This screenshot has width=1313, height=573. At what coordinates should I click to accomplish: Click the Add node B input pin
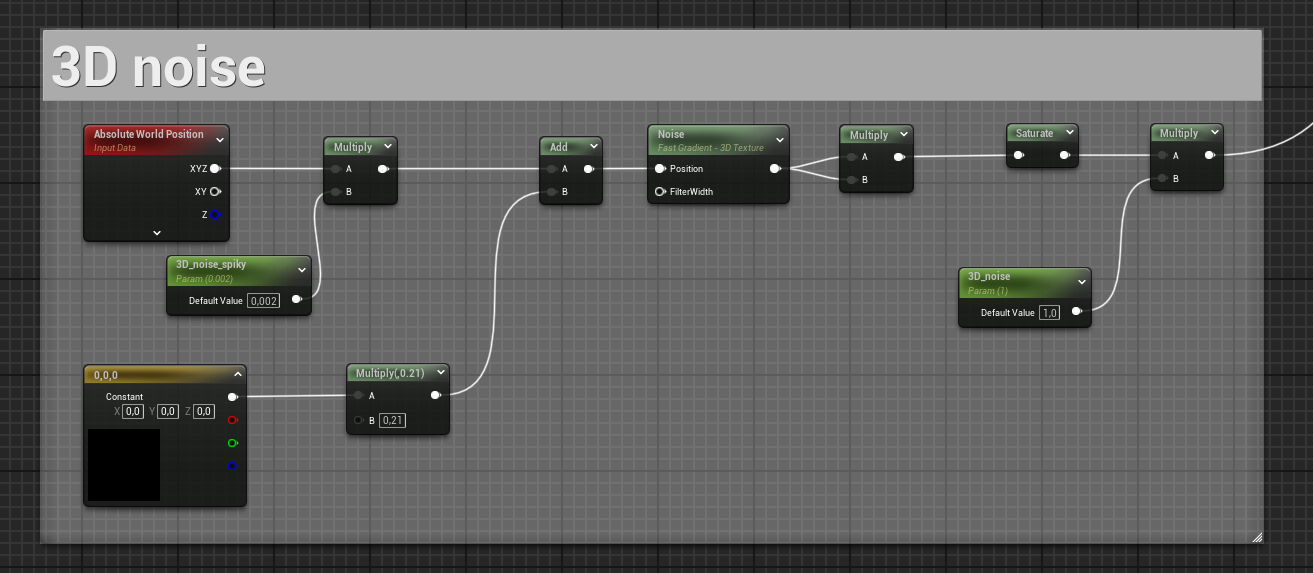pos(551,191)
